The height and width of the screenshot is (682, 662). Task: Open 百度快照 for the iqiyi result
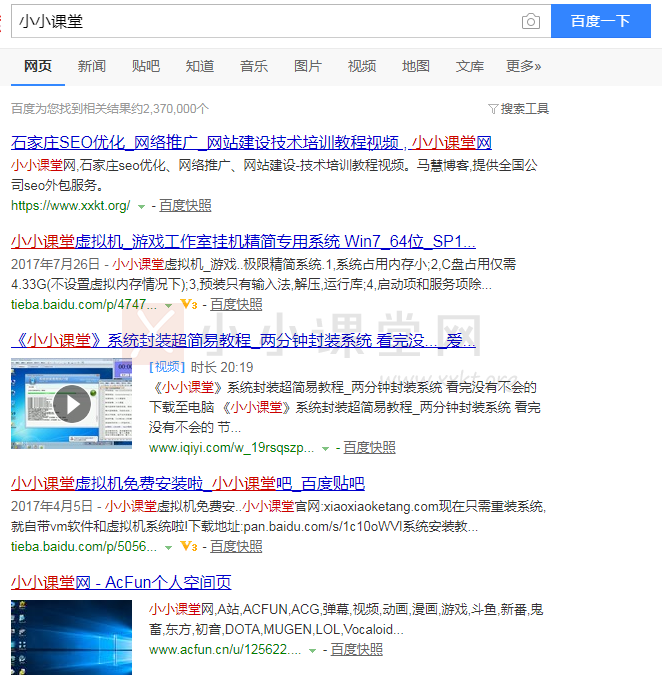(x=369, y=448)
